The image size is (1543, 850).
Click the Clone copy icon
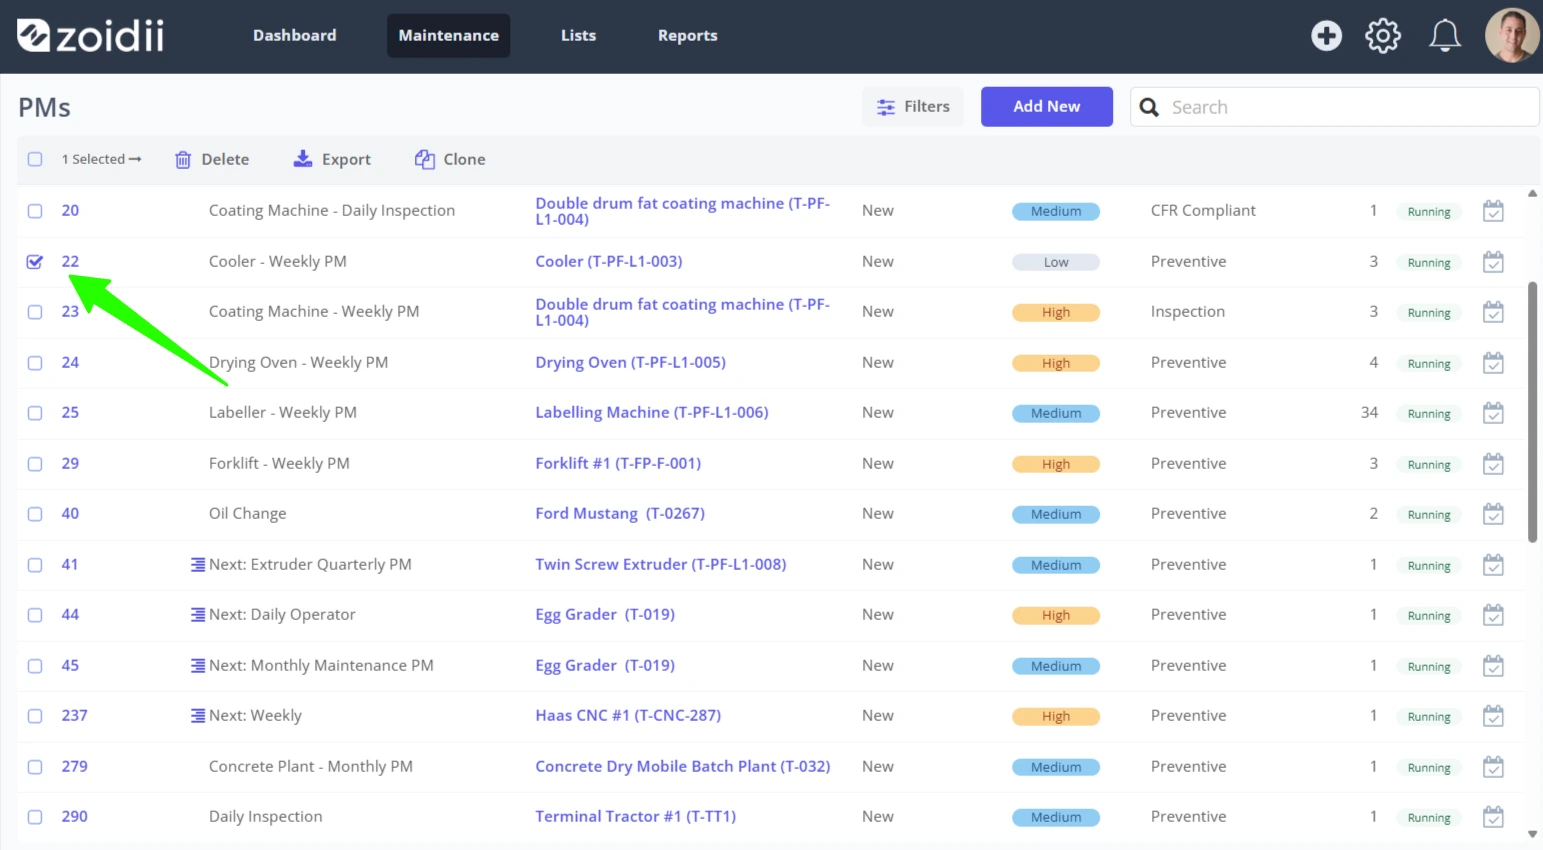pos(425,159)
